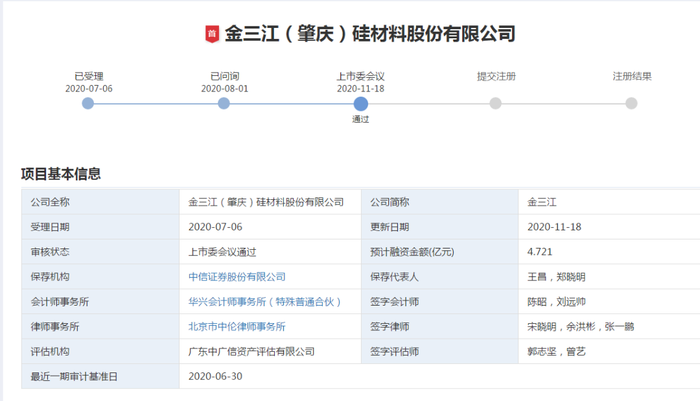
Task: Click the red 首 badge icon beside company title
Action: 212,34
